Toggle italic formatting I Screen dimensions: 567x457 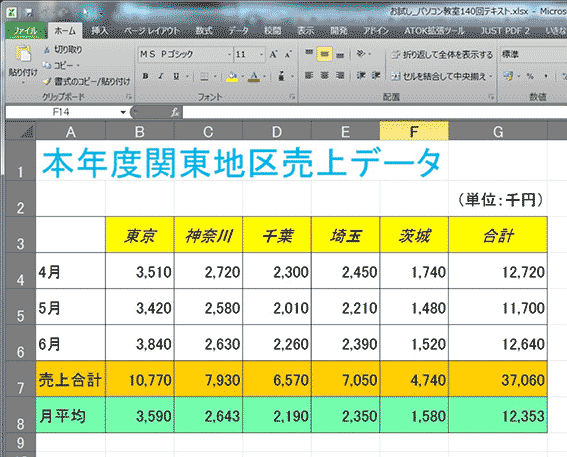tap(161, 76)
